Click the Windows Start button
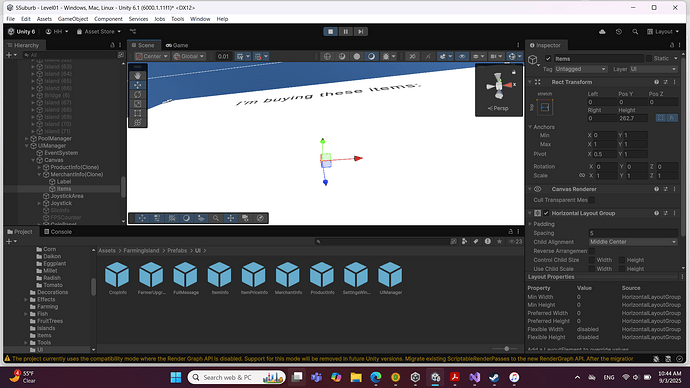This screenshot has height=388, width=690. [176, 377]
